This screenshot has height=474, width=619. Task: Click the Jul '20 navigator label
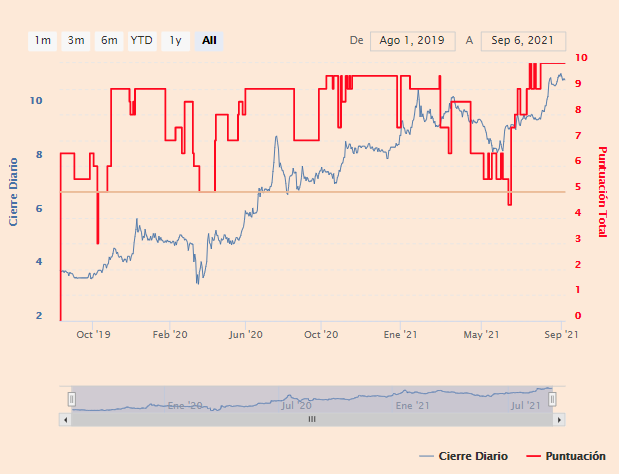pos(296,406)
